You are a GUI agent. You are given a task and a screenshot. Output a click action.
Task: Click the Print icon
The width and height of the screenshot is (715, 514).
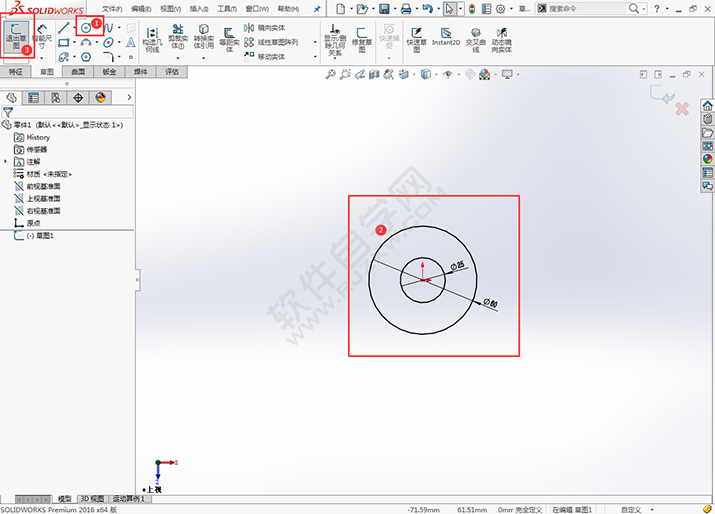[406, 9]
